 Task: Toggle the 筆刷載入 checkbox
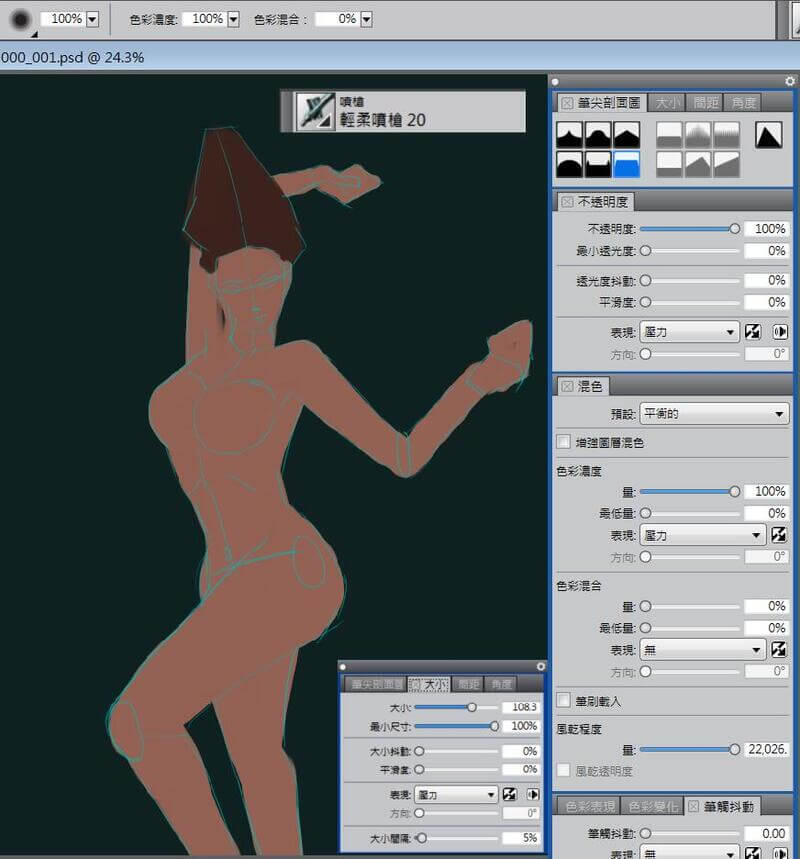(563, 700)
